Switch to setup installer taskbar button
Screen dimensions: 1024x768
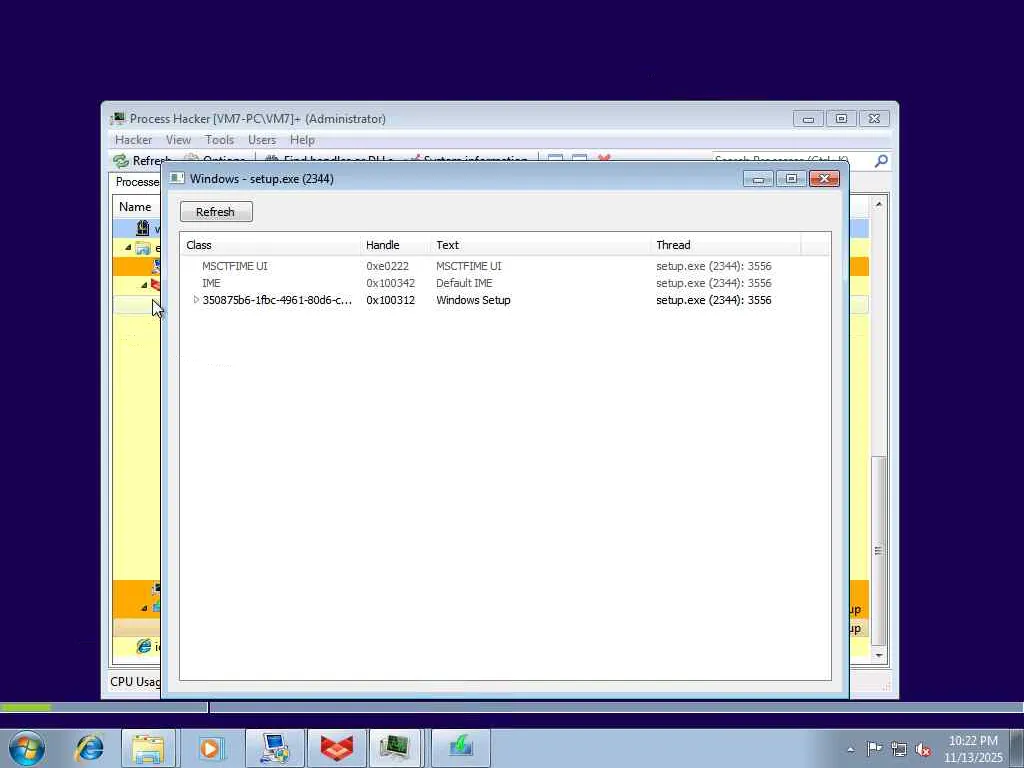(x=460, y=748)
